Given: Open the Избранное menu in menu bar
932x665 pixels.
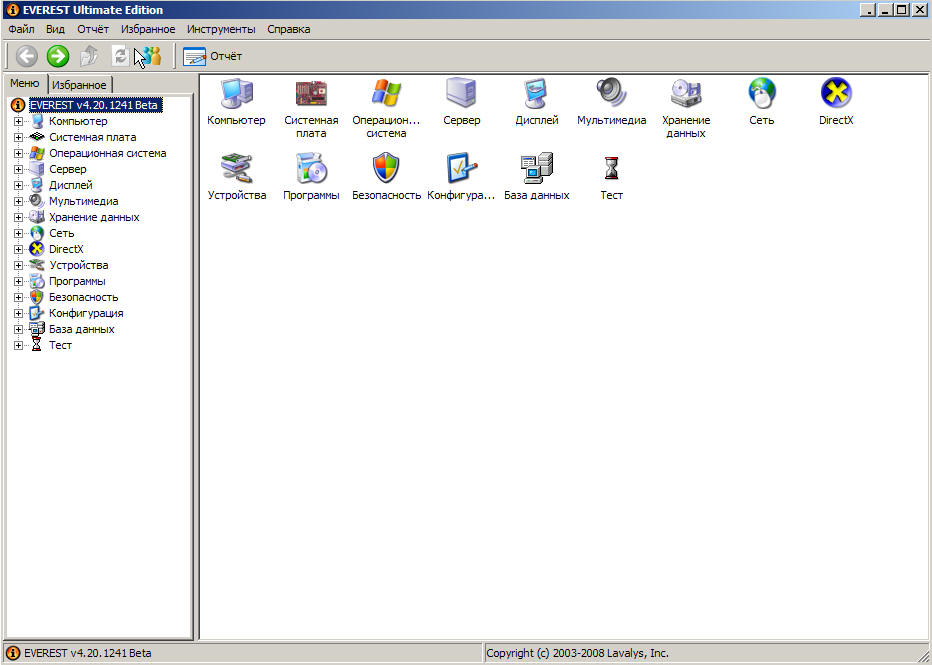Looking at the screenshot, I should 148,29.
